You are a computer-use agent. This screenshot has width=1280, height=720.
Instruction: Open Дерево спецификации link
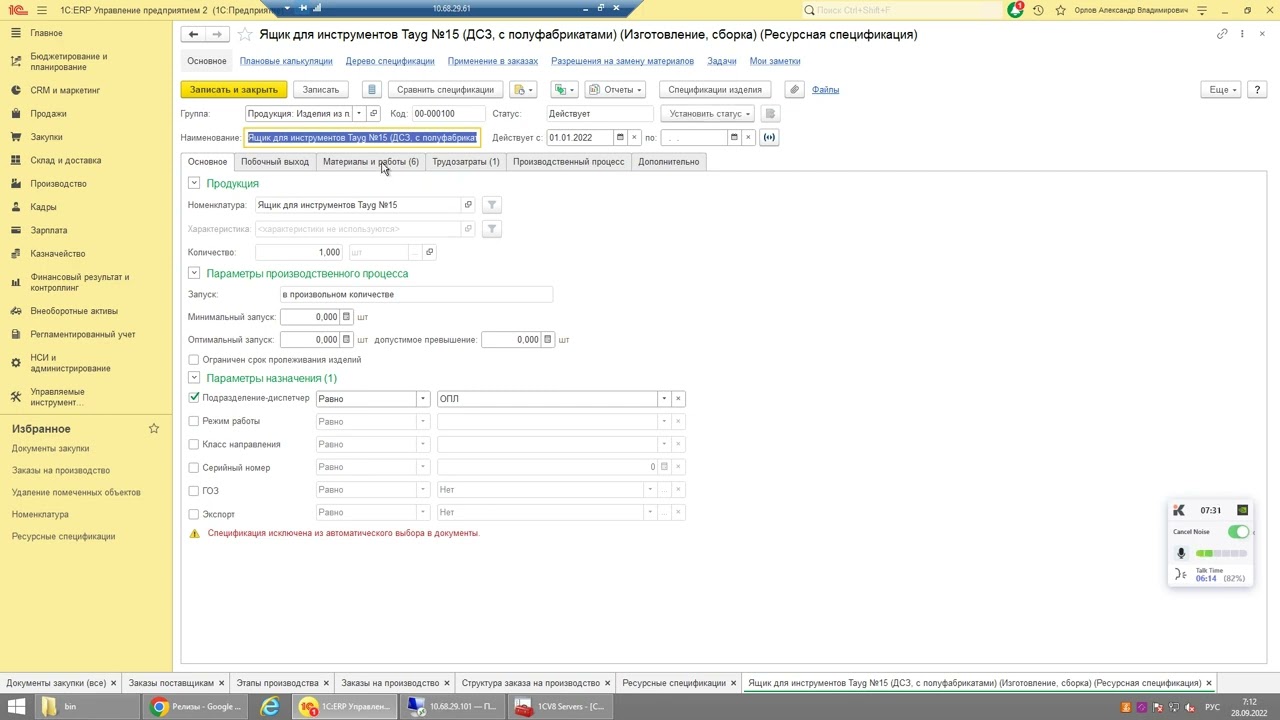pos(390,61)
